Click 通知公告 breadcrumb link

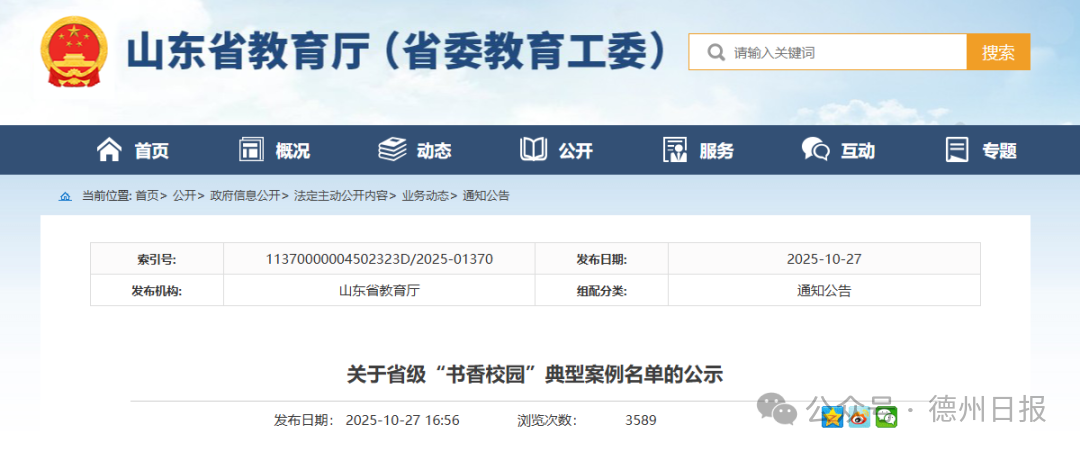(486, 196)
